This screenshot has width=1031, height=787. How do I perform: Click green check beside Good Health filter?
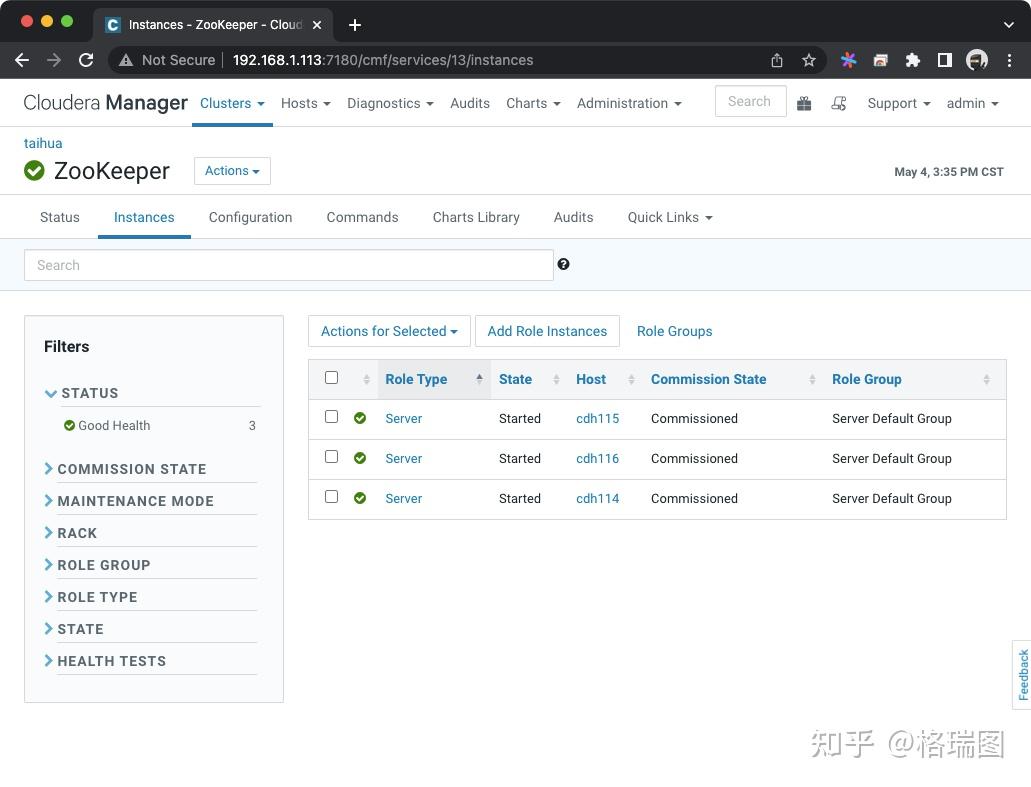tap(68, 425)
